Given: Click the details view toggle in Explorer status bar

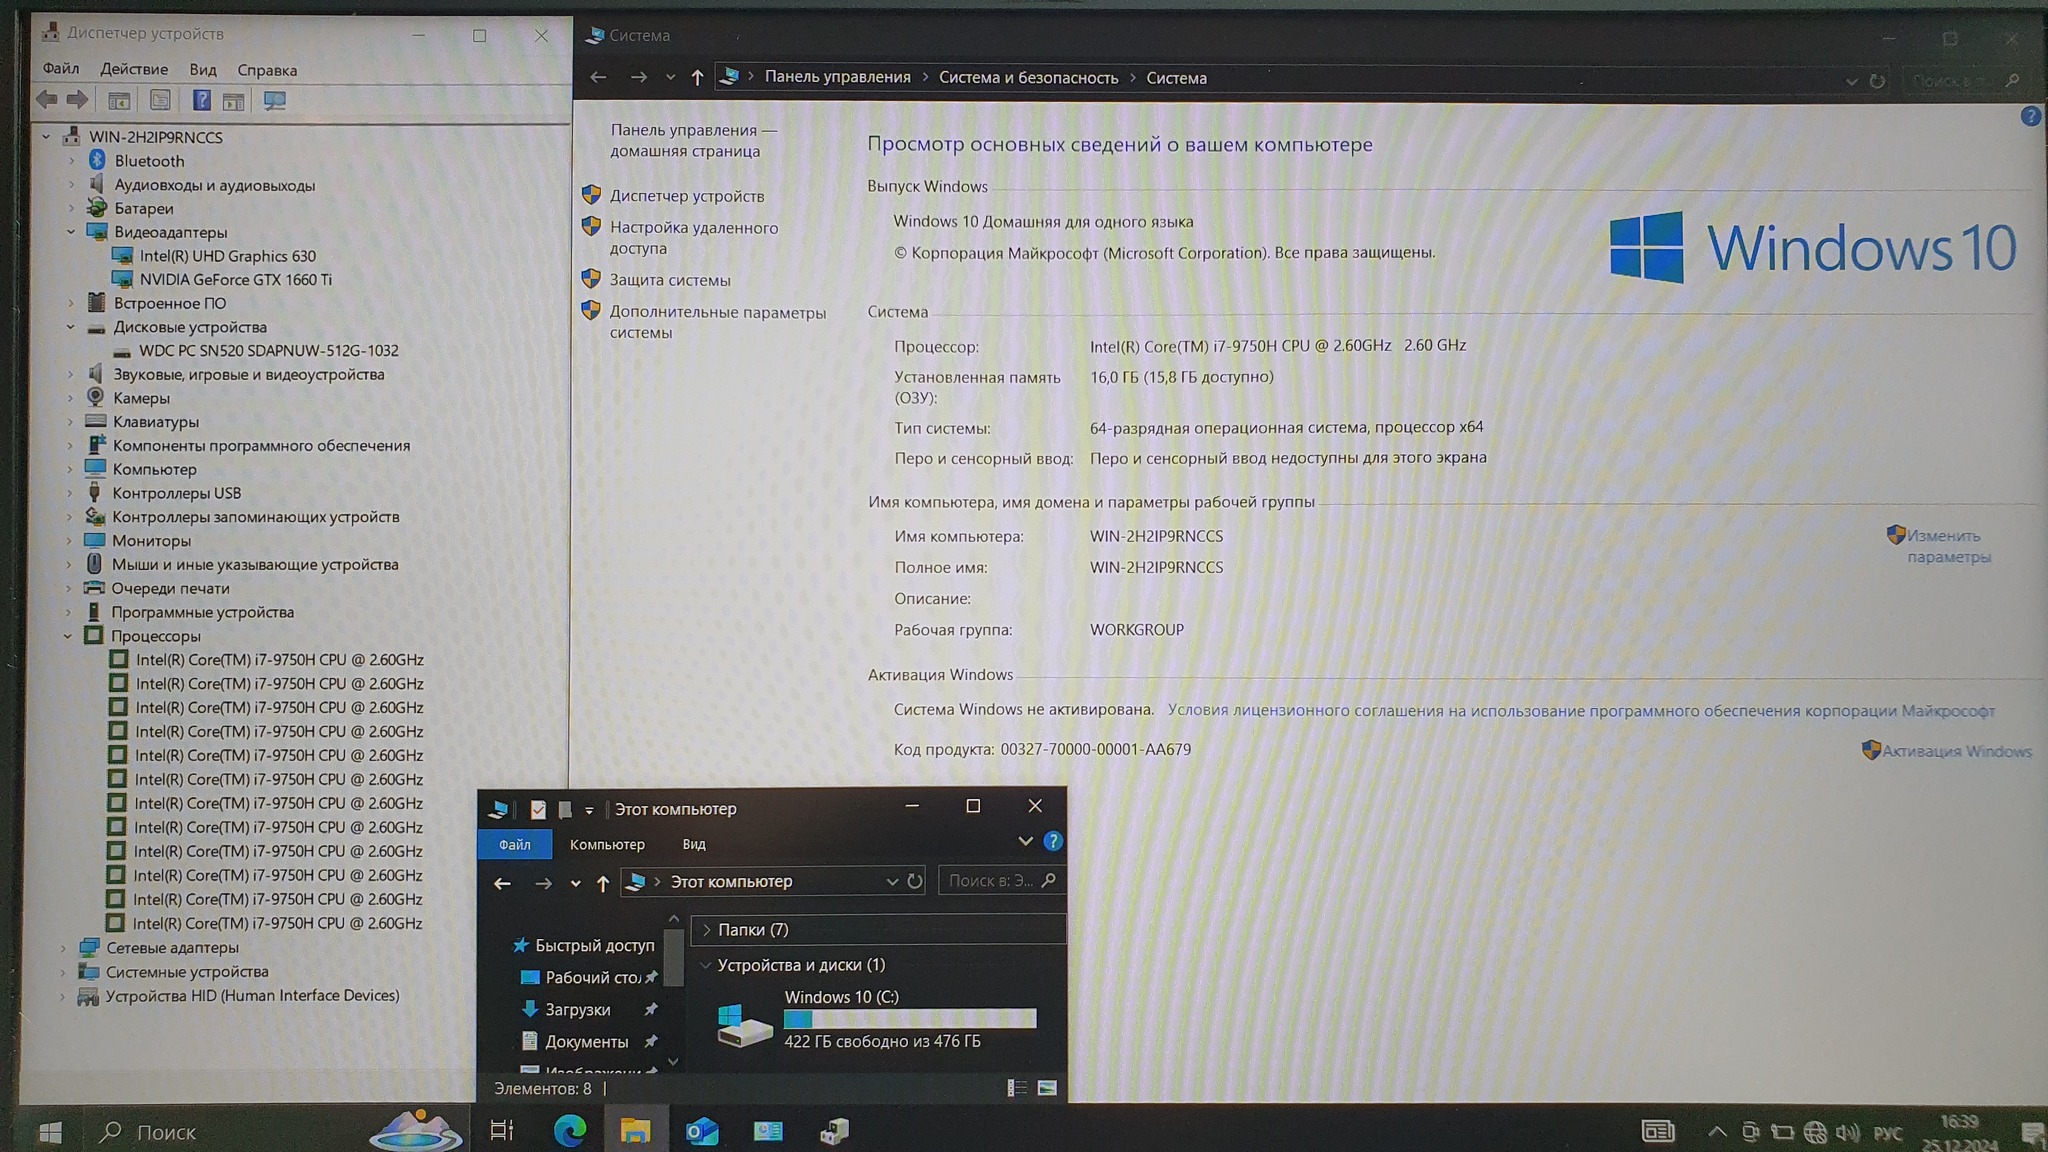Looking at the screenshot, I should coord(1016,1088).
